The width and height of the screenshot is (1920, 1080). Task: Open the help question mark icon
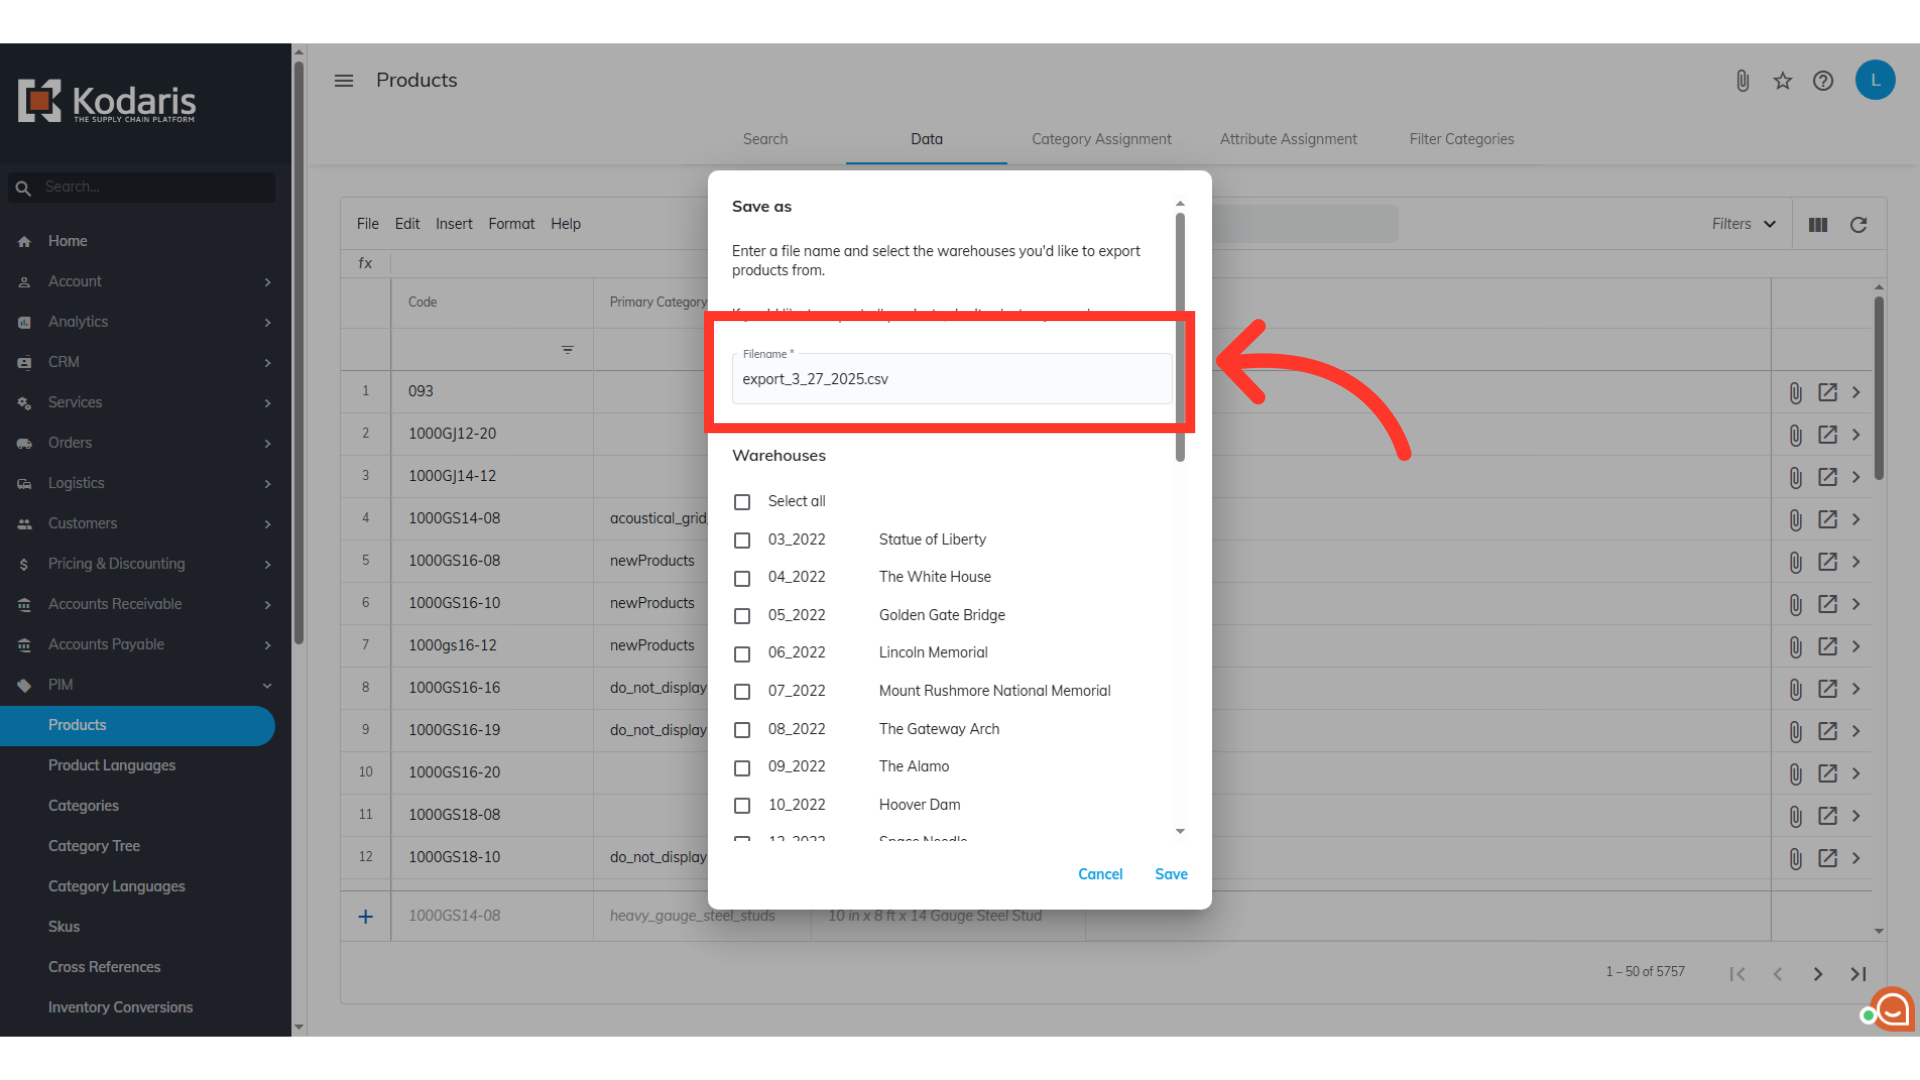[x=1823, y=81]
